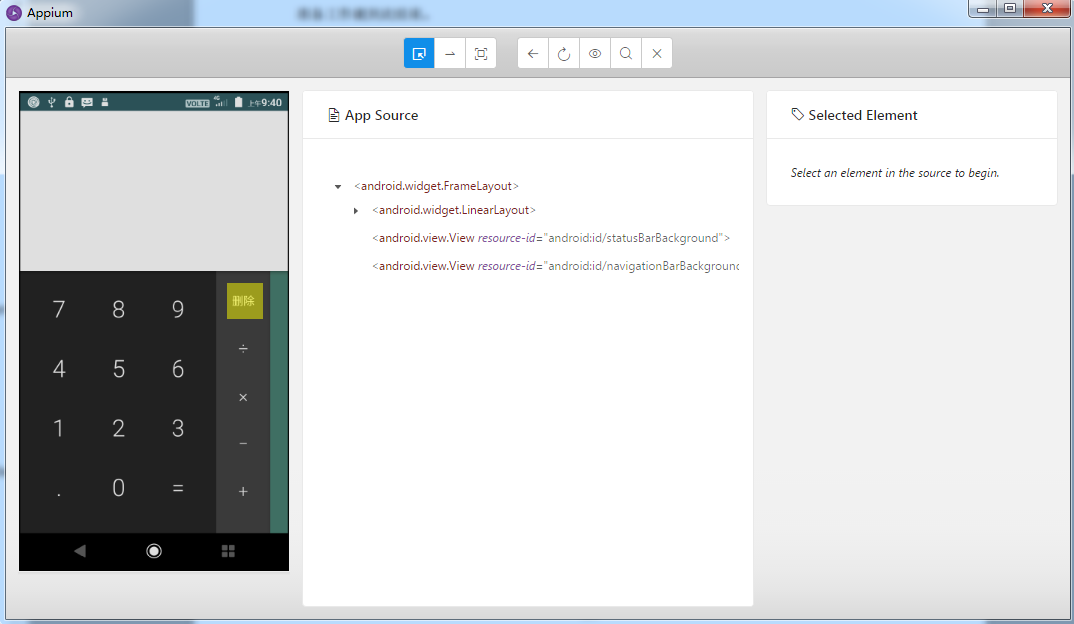Select android.widget.FrameLayout tree row
1074x624 pixels.
tap(436, 186)
